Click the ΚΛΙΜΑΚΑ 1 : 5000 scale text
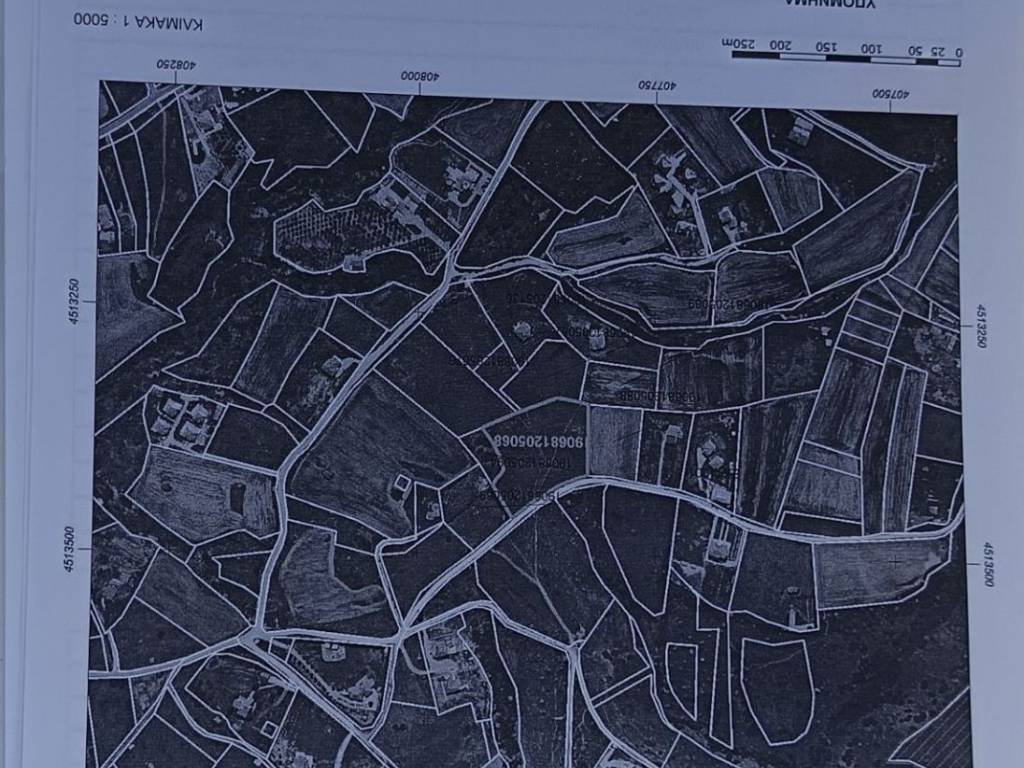This screenshot has height=768, width=1024. click(137, 22)
